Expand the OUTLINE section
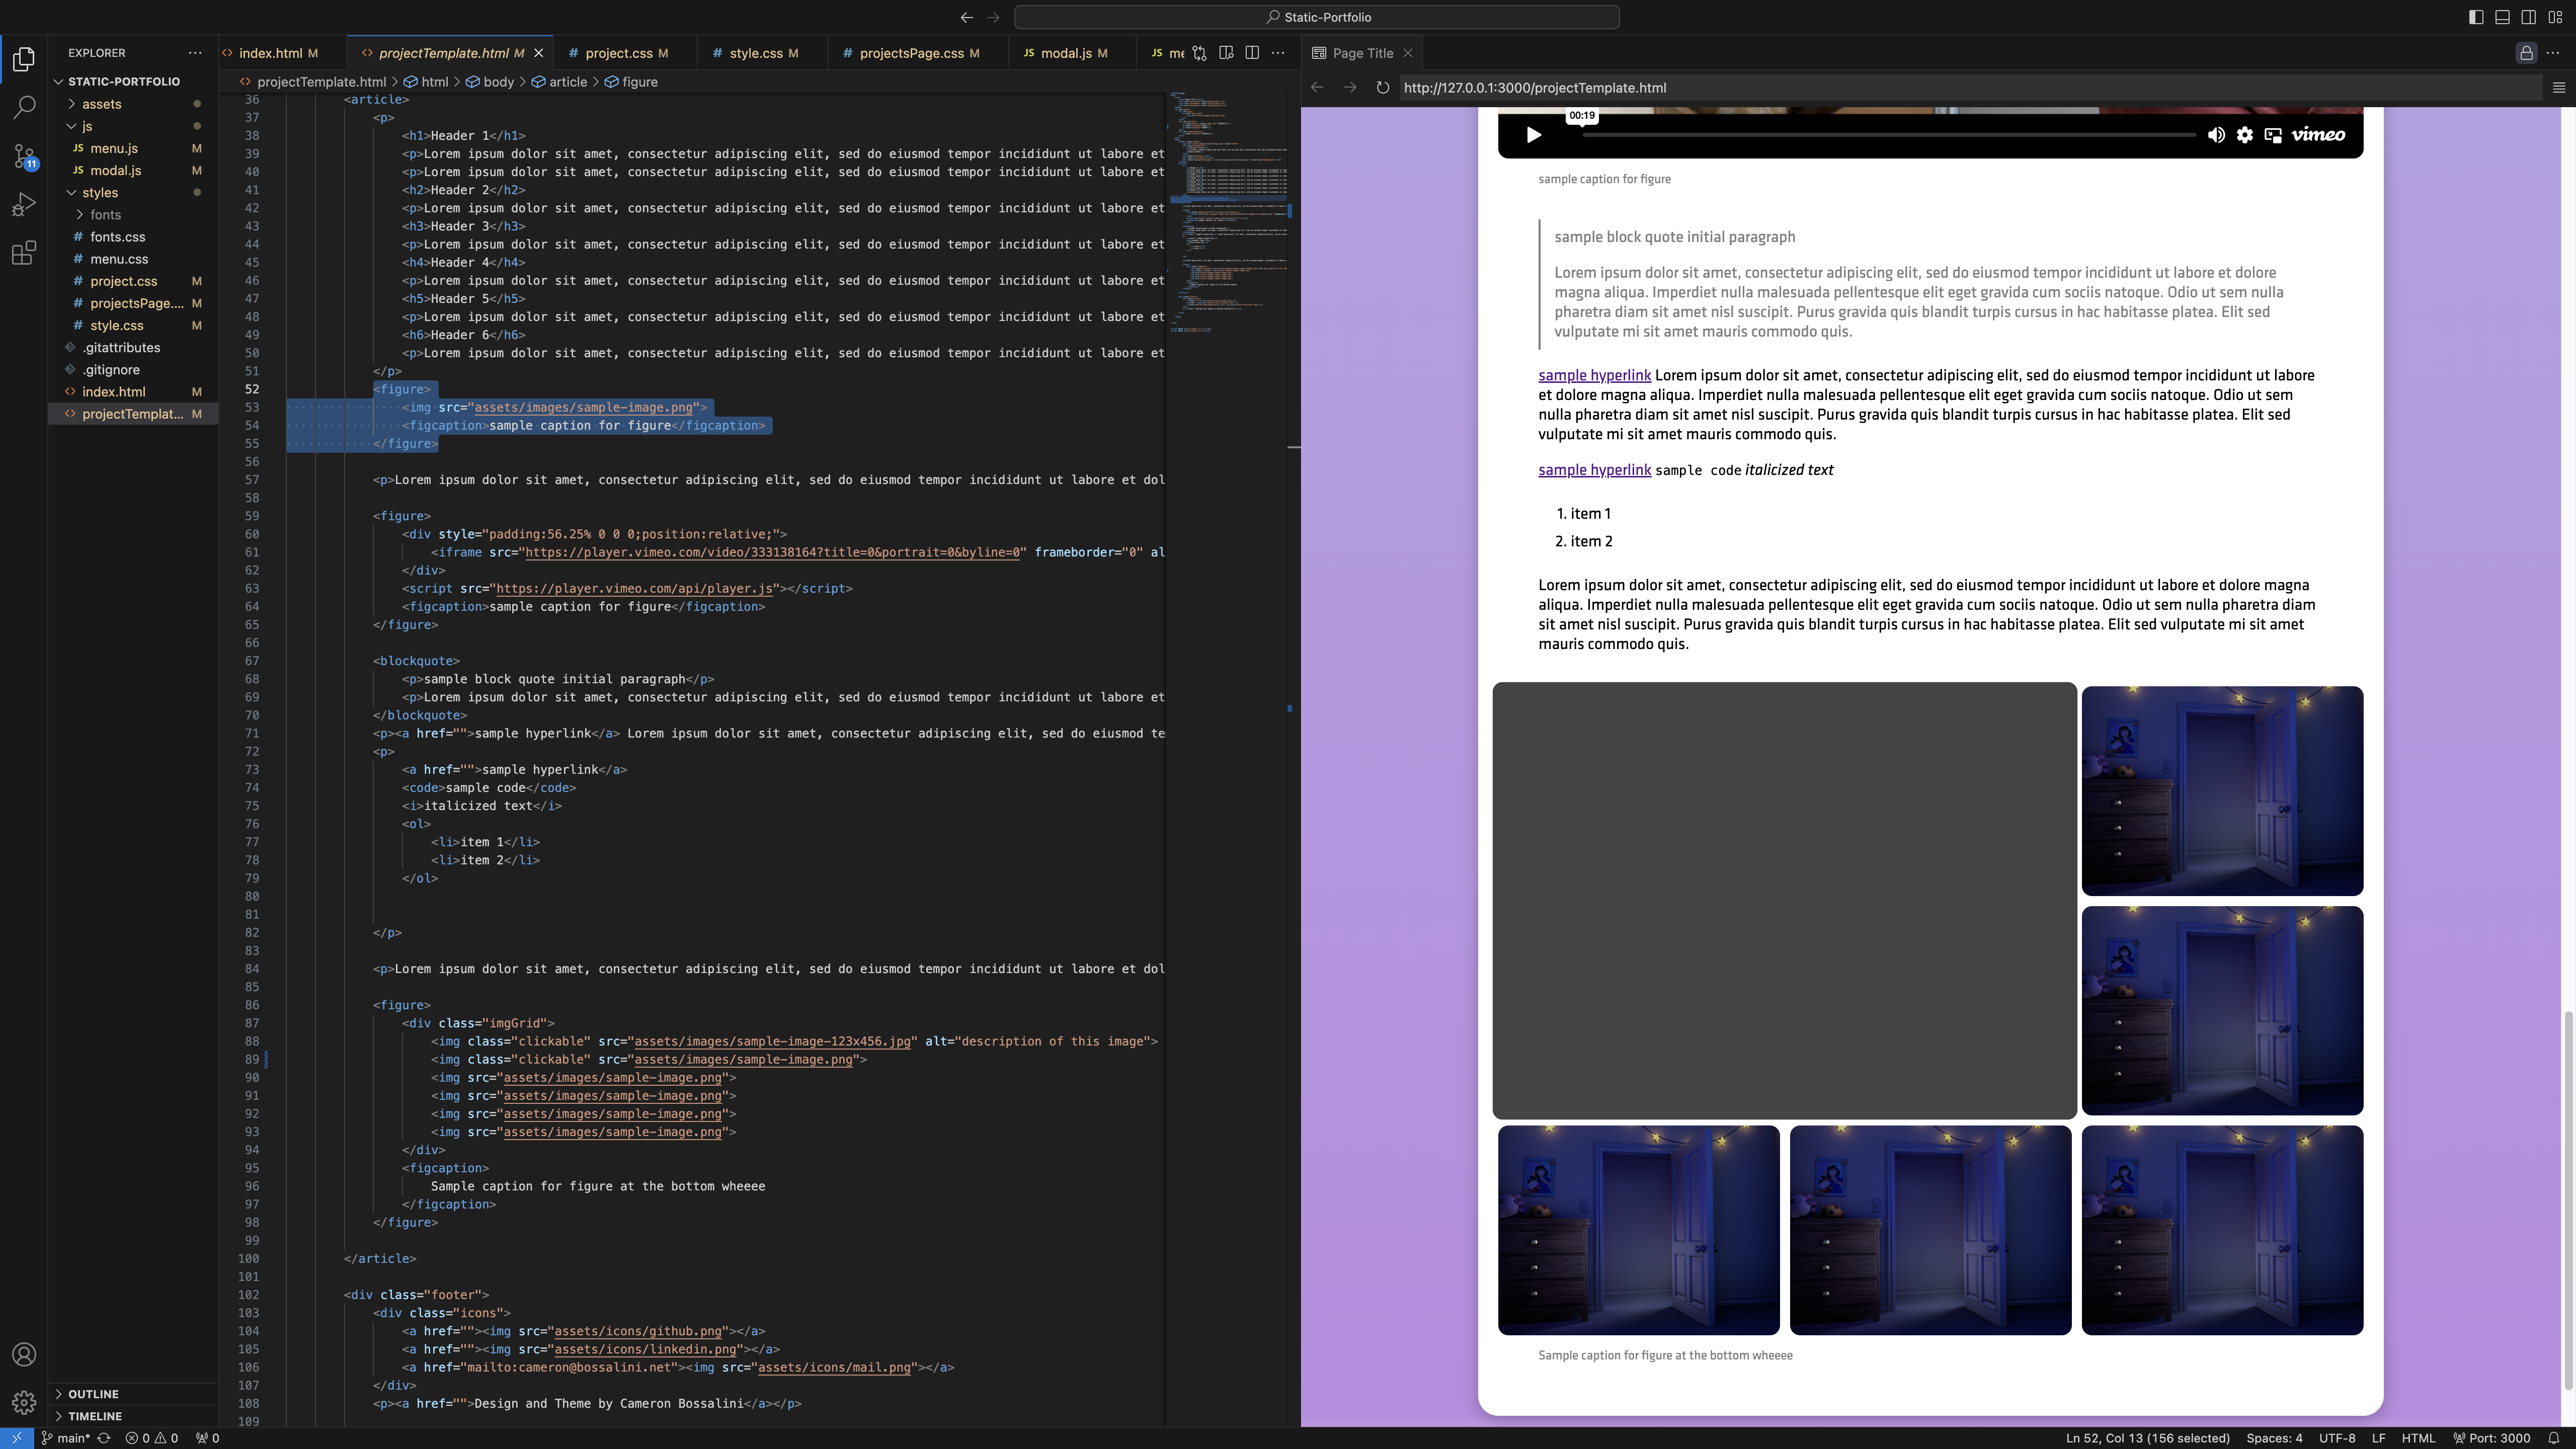Image resolution: width=2576 pixels, height=1449 pixels. pyautogui.click(x=93, y=1393)
